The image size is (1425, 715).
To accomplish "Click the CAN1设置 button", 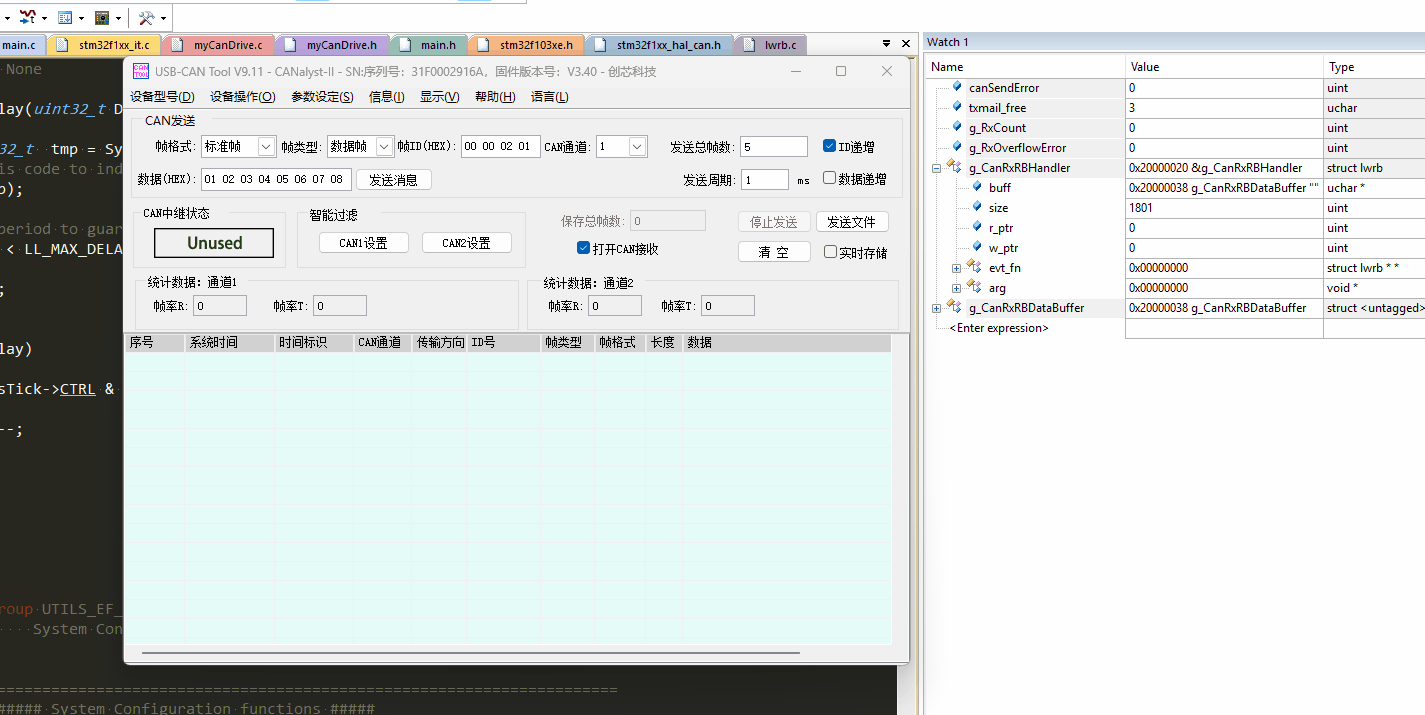I will (363, 243).
